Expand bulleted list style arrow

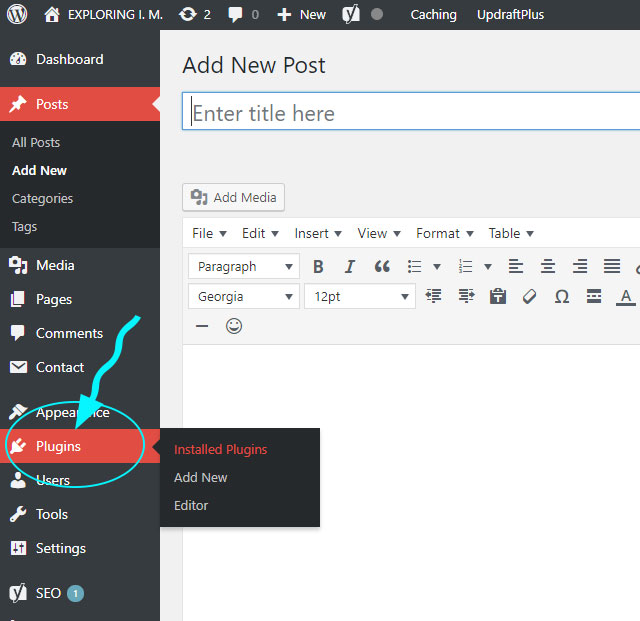click(x=437, y=267)
